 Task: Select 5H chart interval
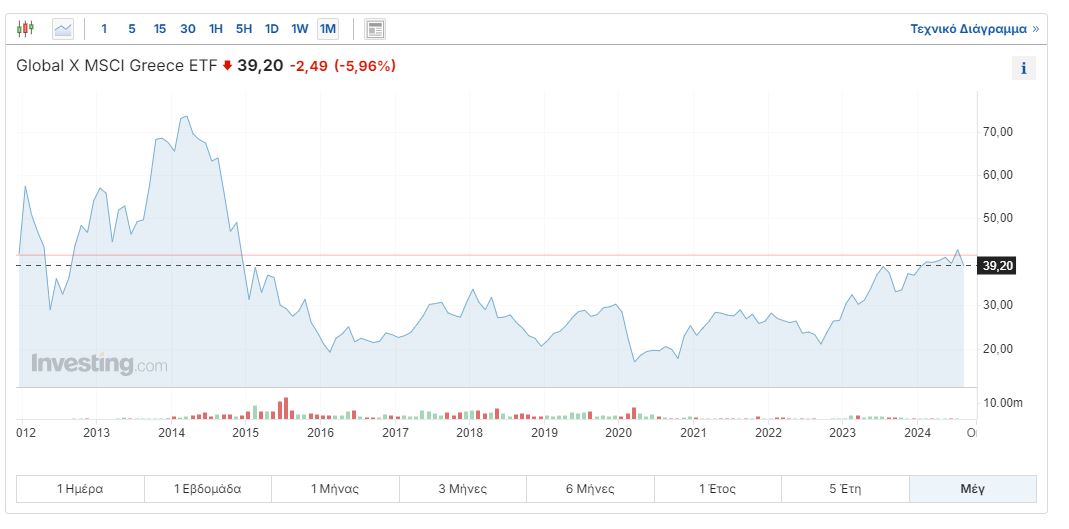pos(243,29)
